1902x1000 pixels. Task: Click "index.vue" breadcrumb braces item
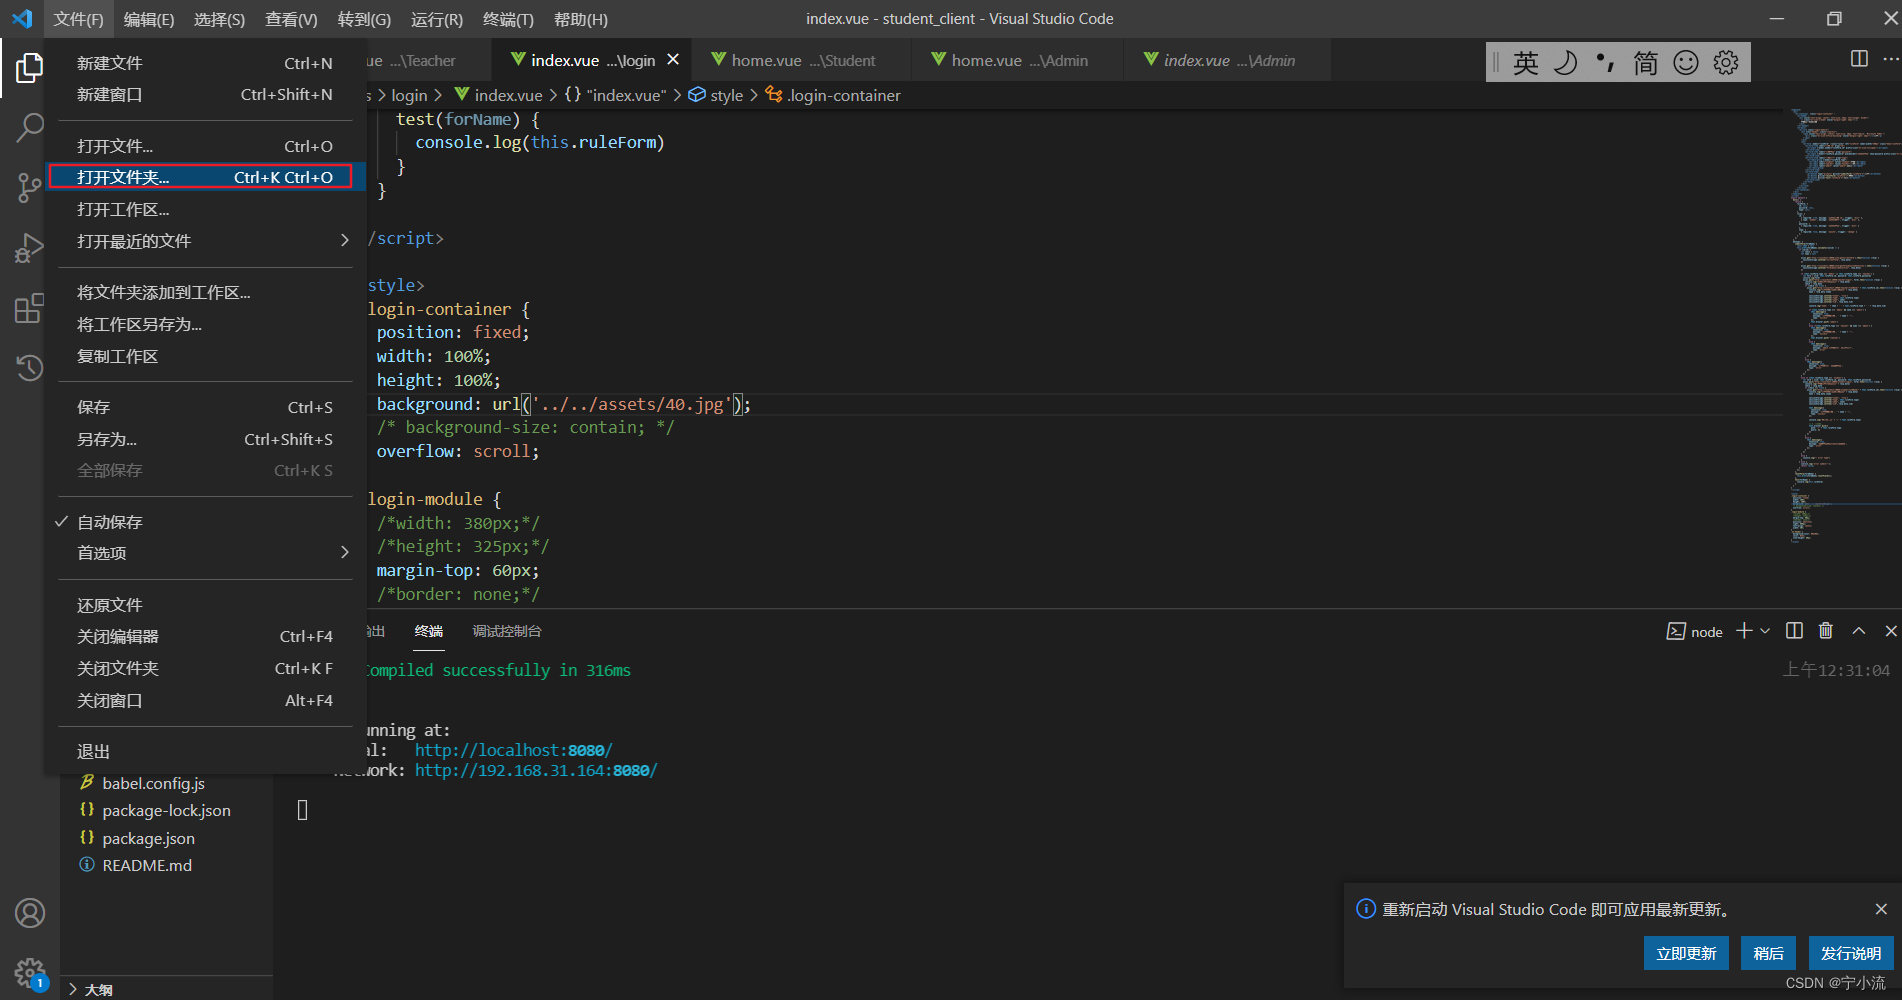click(615, 95)
